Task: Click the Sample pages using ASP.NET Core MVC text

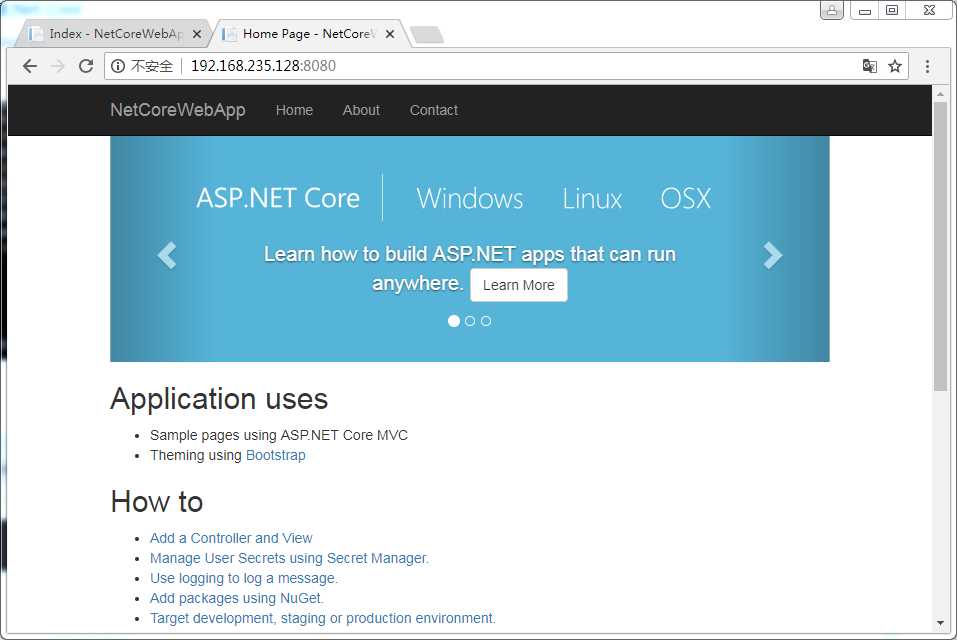Action: point(279,435)
